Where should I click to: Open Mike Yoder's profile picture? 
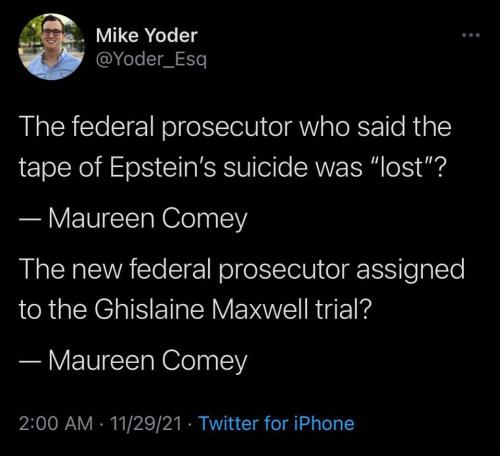pyautogui.click(x=51, y=47)
